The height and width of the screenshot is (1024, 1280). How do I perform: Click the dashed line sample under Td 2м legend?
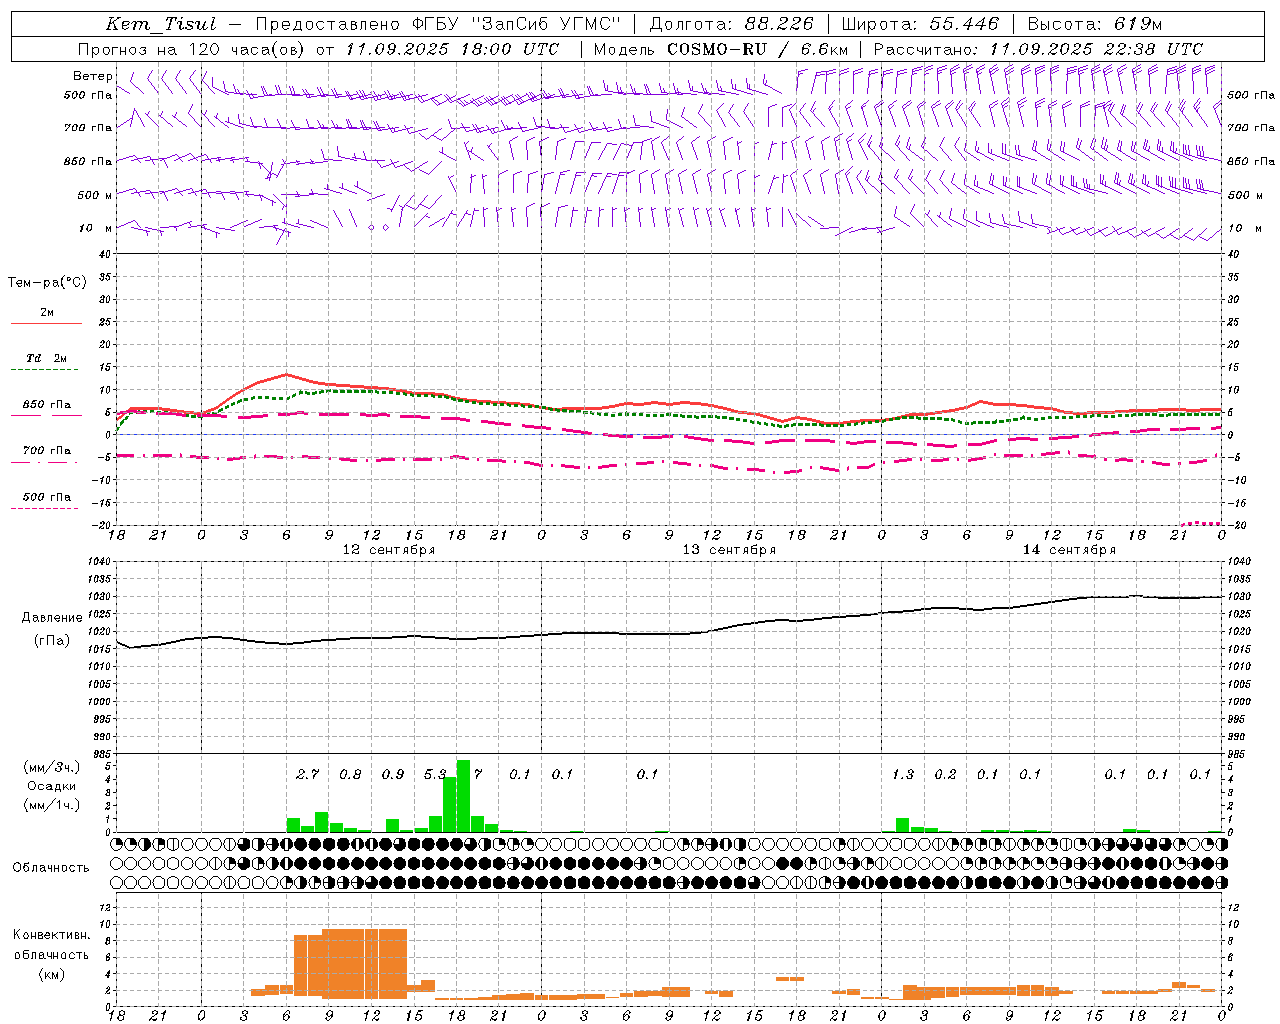44,370
